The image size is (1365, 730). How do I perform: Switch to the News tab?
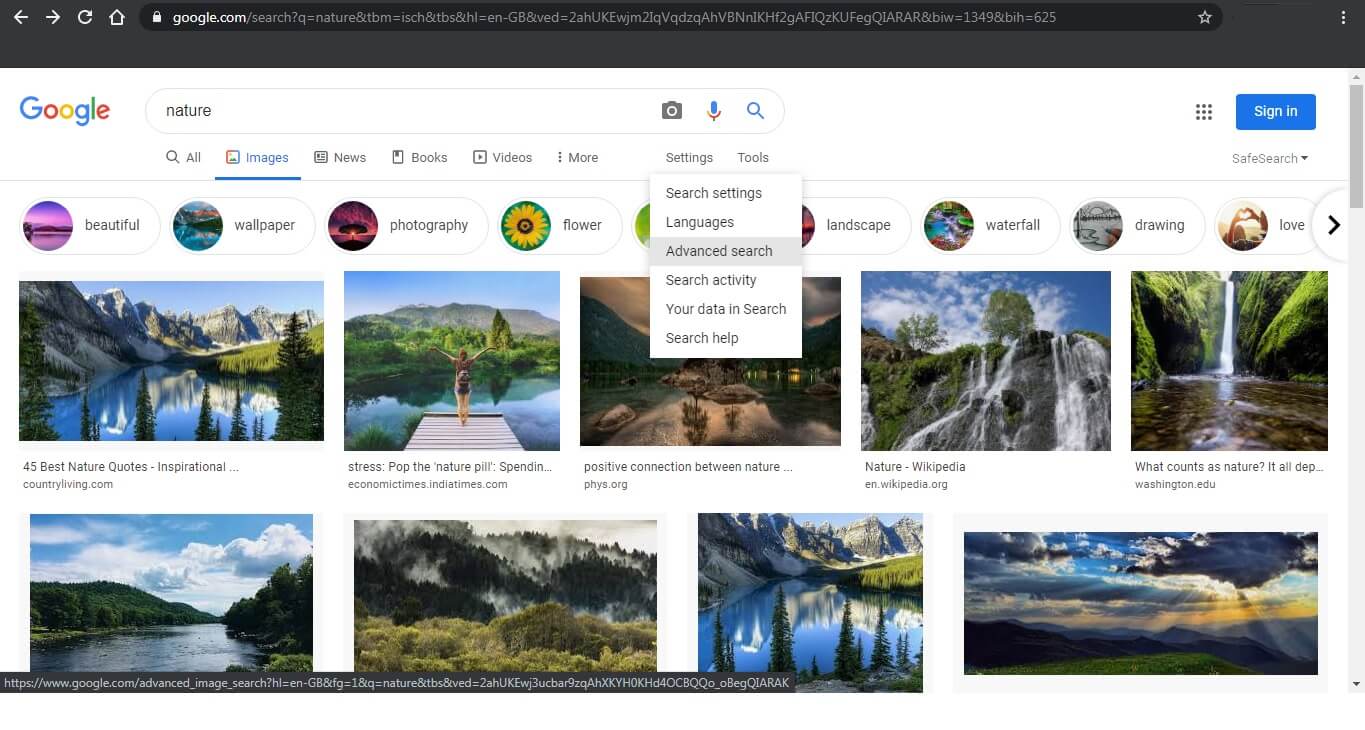[x=340, y=157]
